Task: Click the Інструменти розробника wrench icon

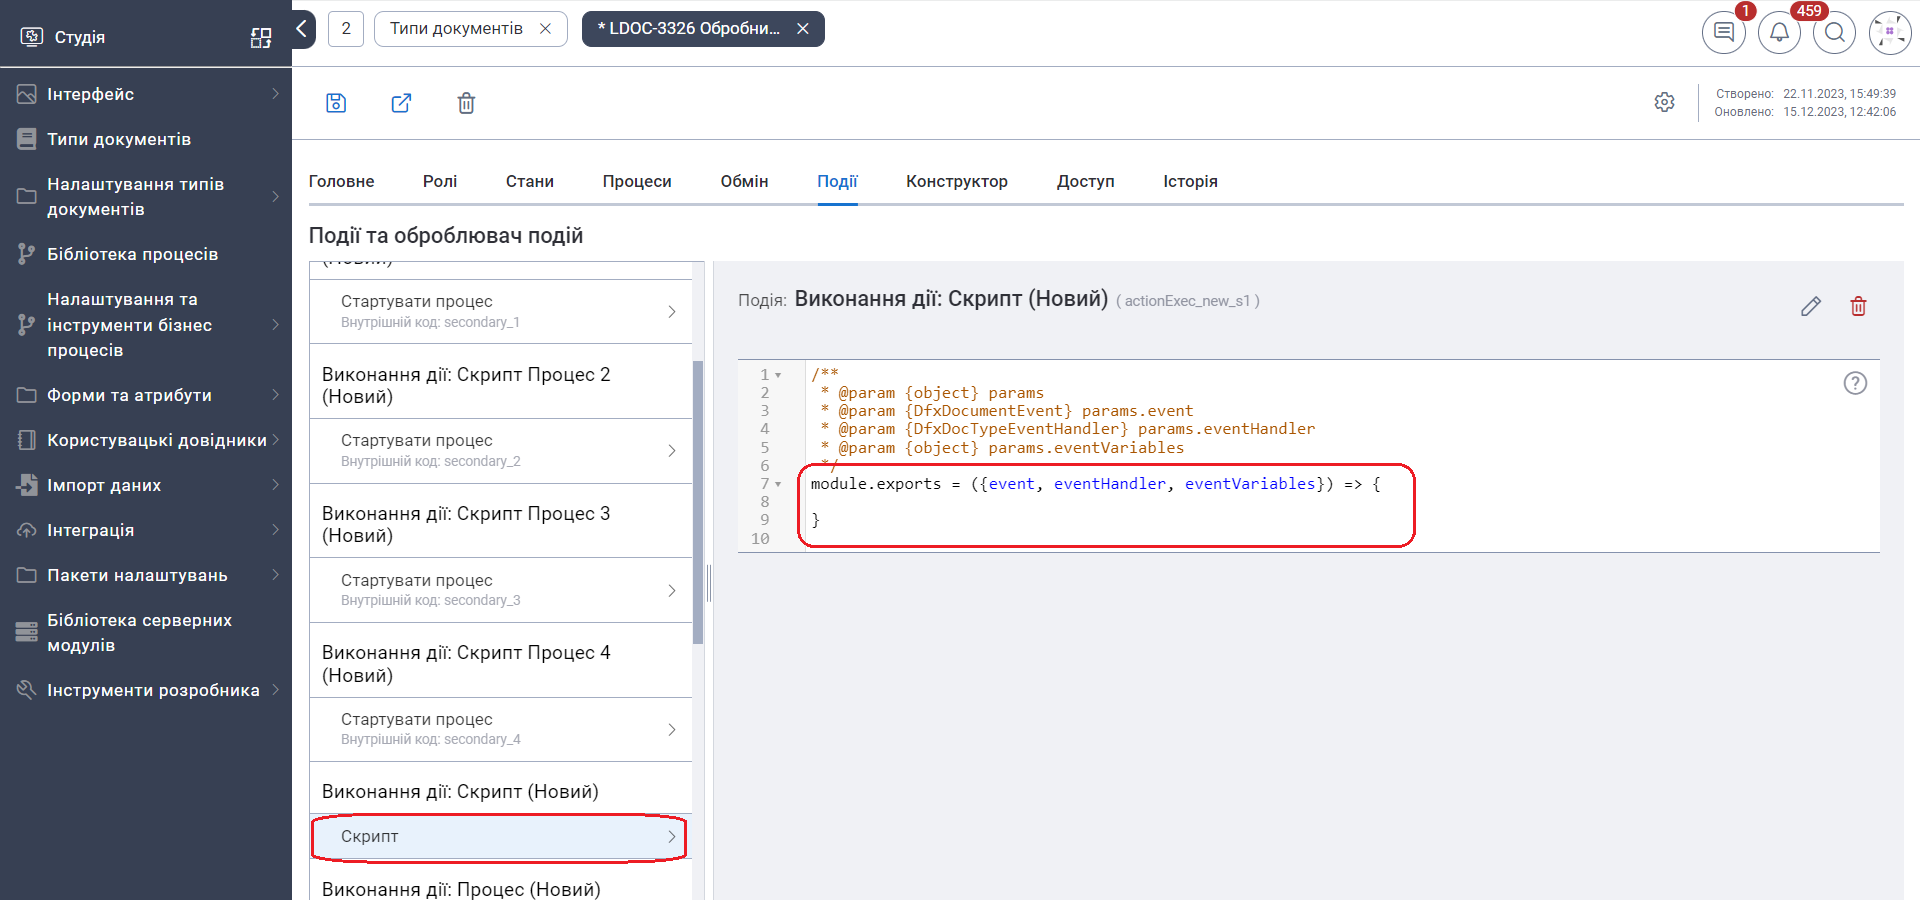Action: click(27, 690)
